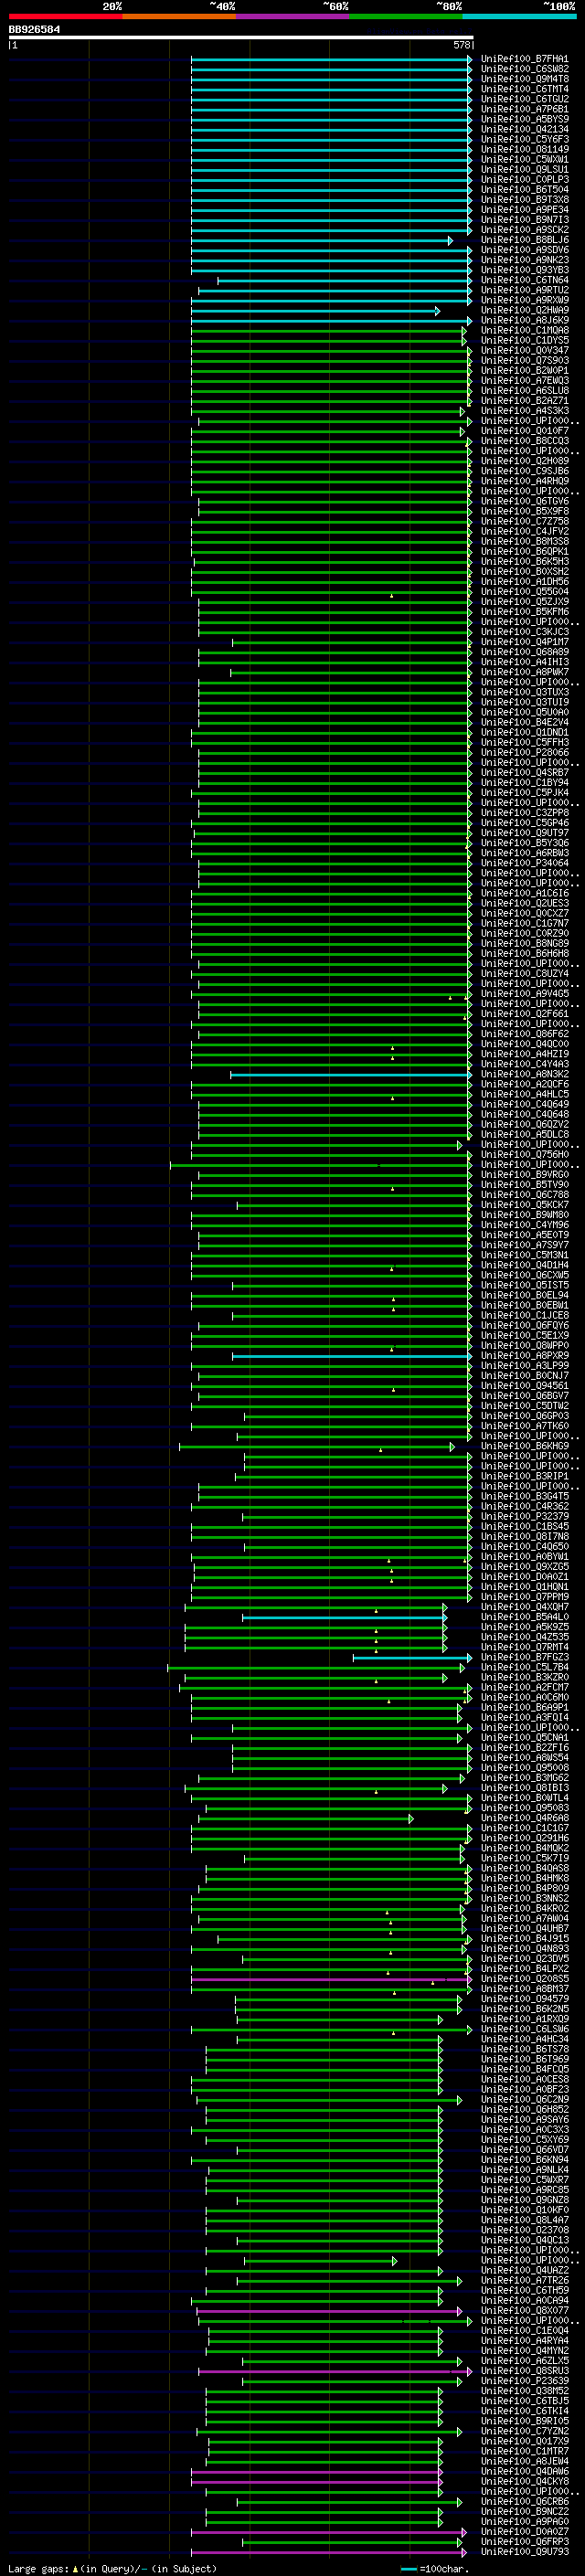Viewport: 585px width, 2576px height.
Task: Click the white query length bar
Action: 240,37
